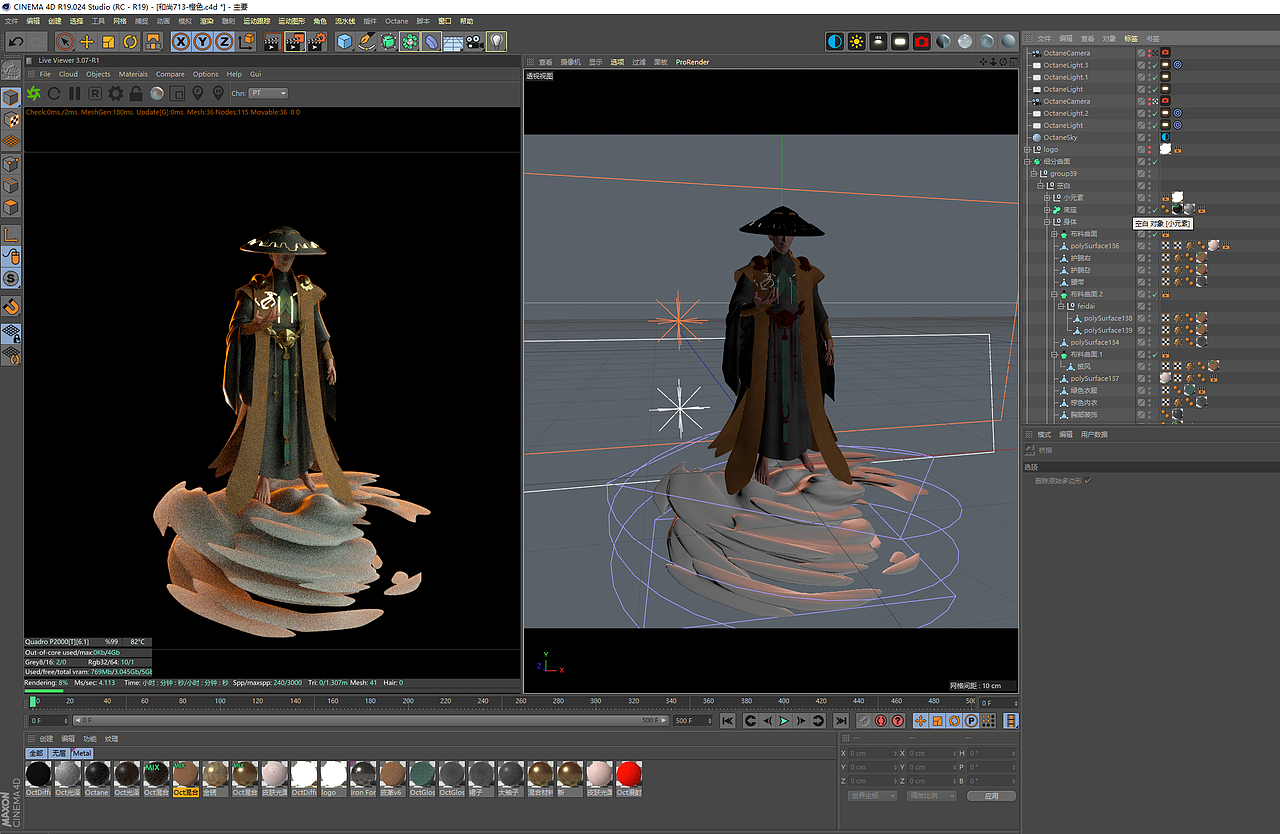Open 缩放比例 dropdown in coordinates panel
Image resolution: width=1280 pixels, height=834 pixels.
click(x=931, y=796)
